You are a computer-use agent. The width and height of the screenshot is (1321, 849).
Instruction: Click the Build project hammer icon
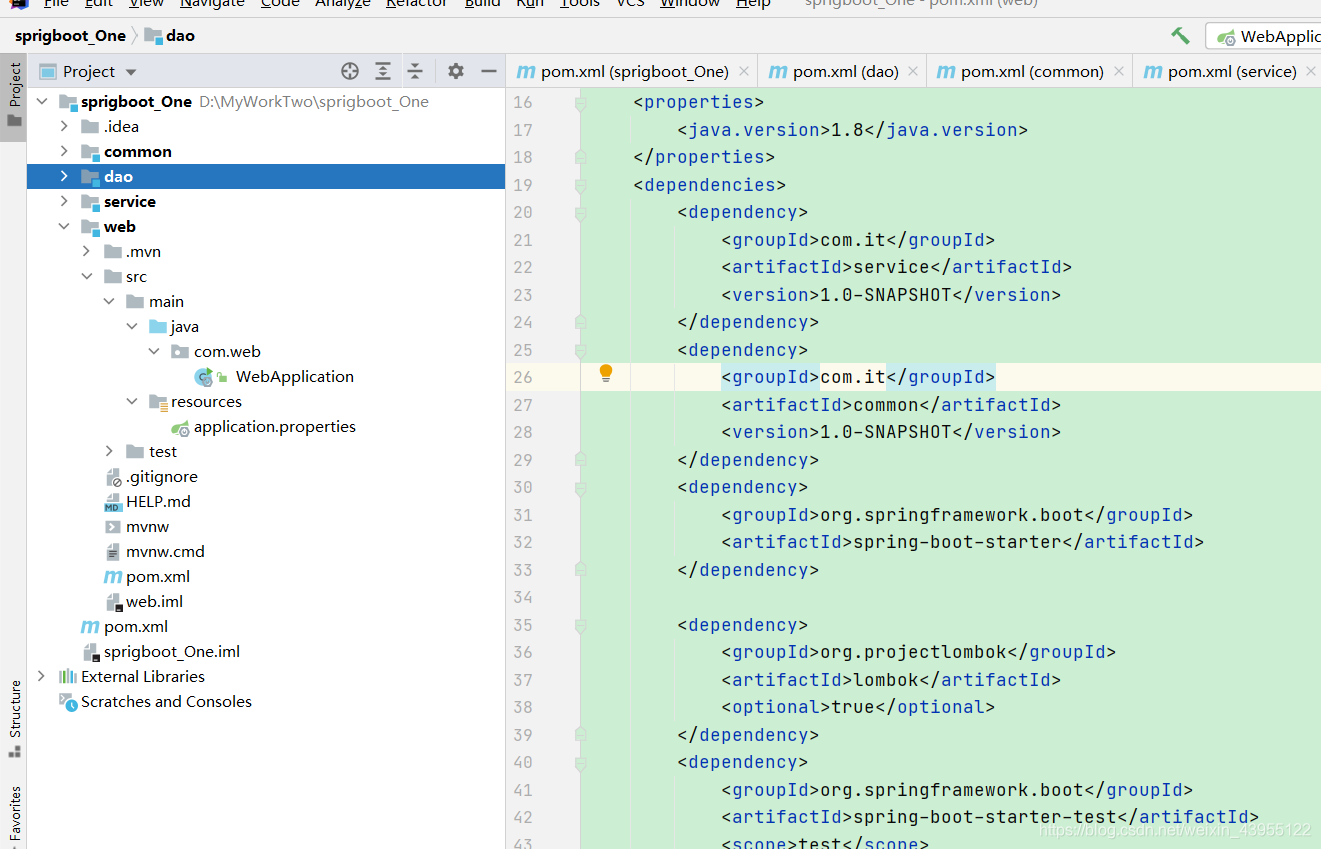coord(1180,36)
